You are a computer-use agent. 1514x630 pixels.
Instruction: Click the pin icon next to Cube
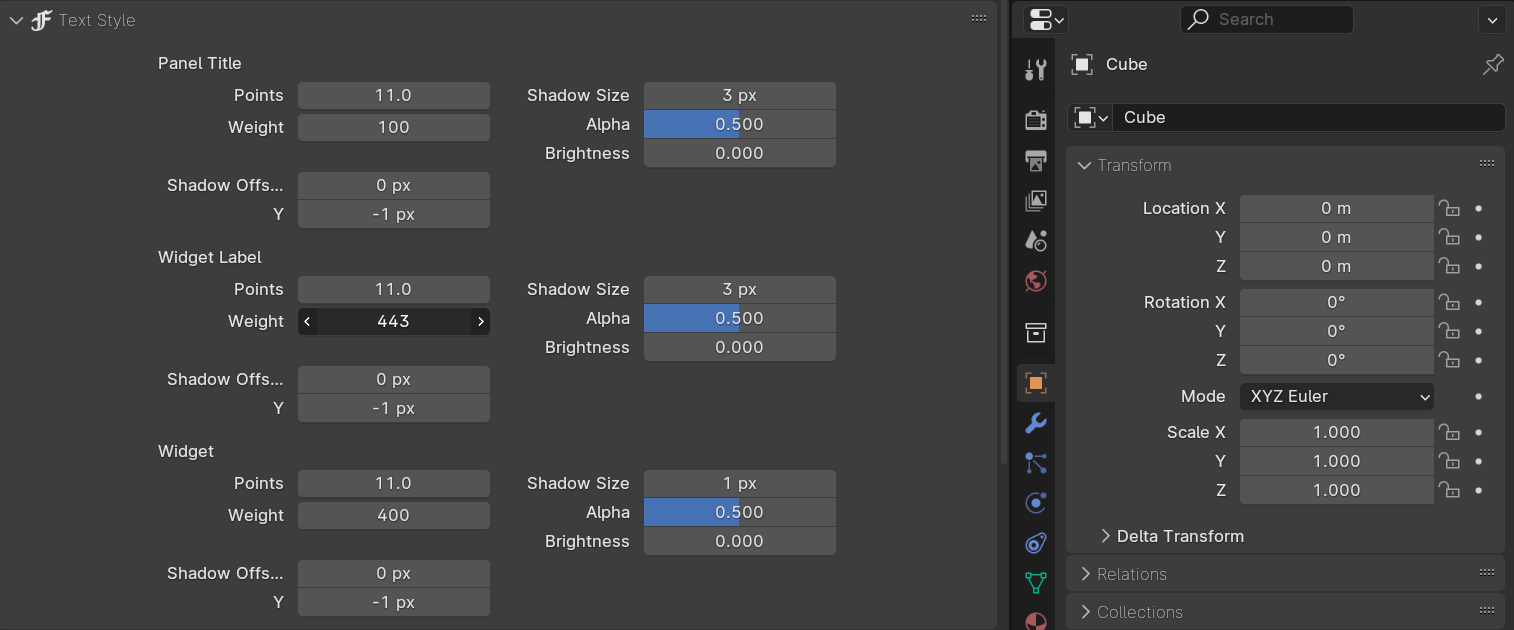click(x=1492, y=65)
